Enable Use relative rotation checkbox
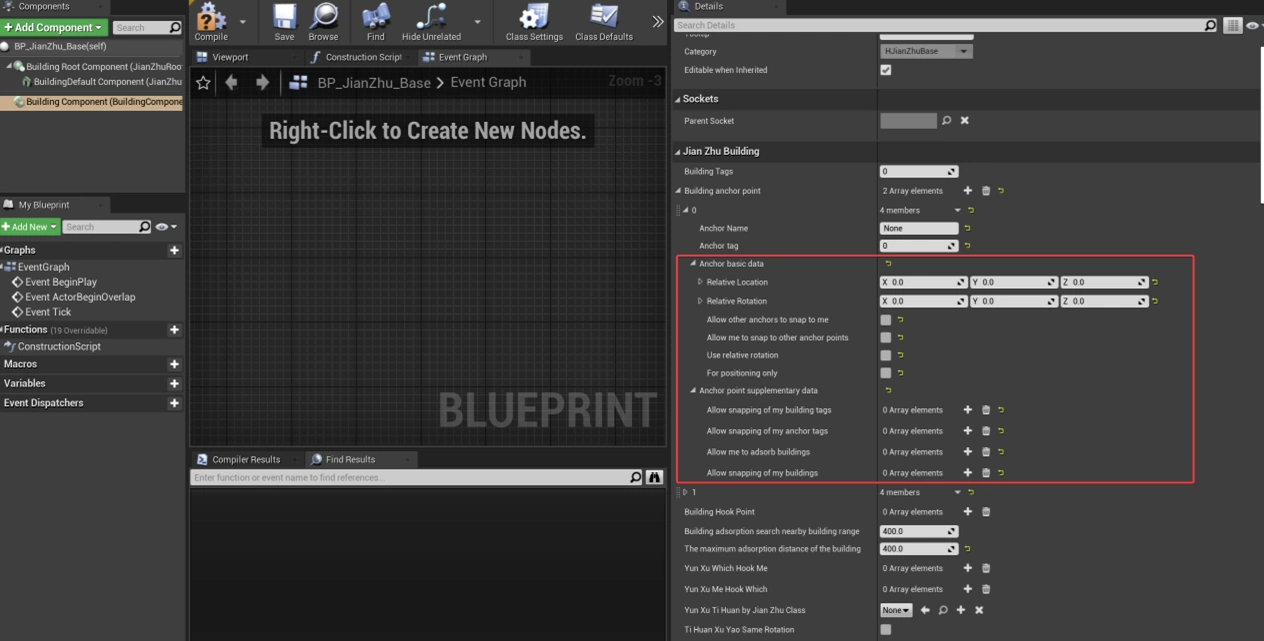This screenshot has width=1264, height=641. pyautogui.click(x=886, y=355)
